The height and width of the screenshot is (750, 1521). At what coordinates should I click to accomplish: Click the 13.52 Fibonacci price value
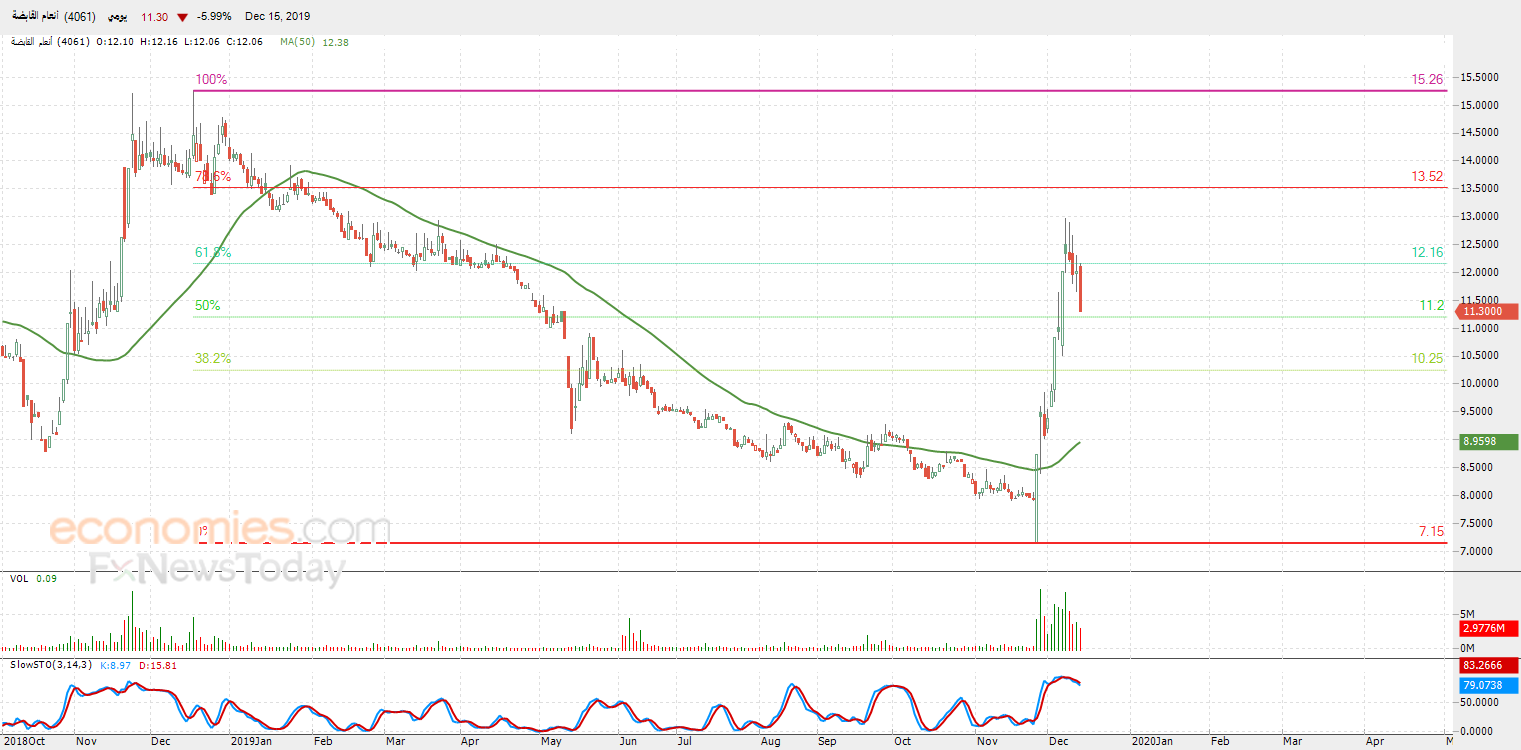pos(1428,176)
